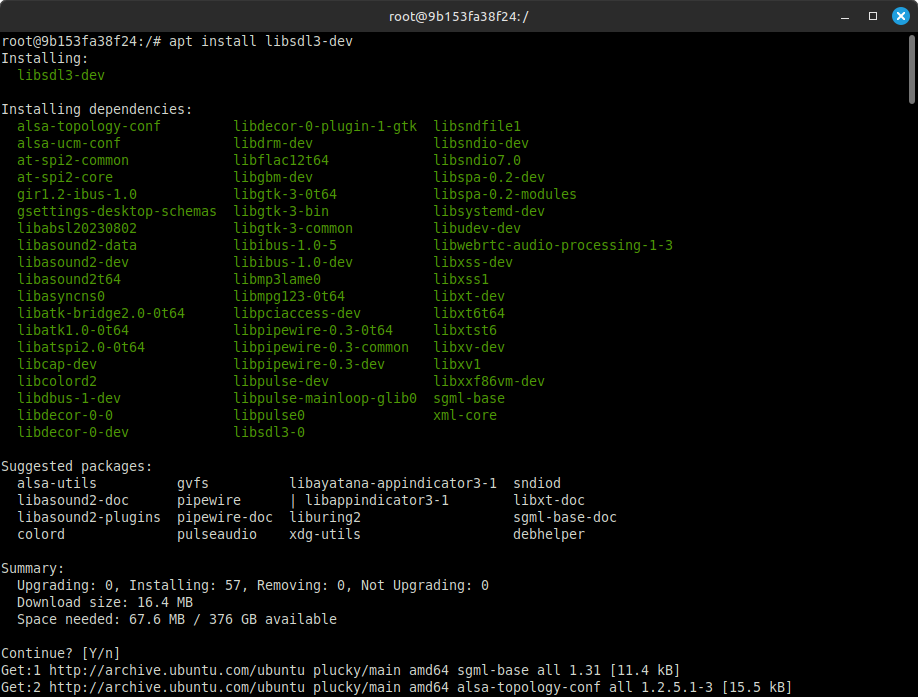This screenshot has height=697, width=918.
Task: Click the package libasound2t64
Action: tap(68, 279)
